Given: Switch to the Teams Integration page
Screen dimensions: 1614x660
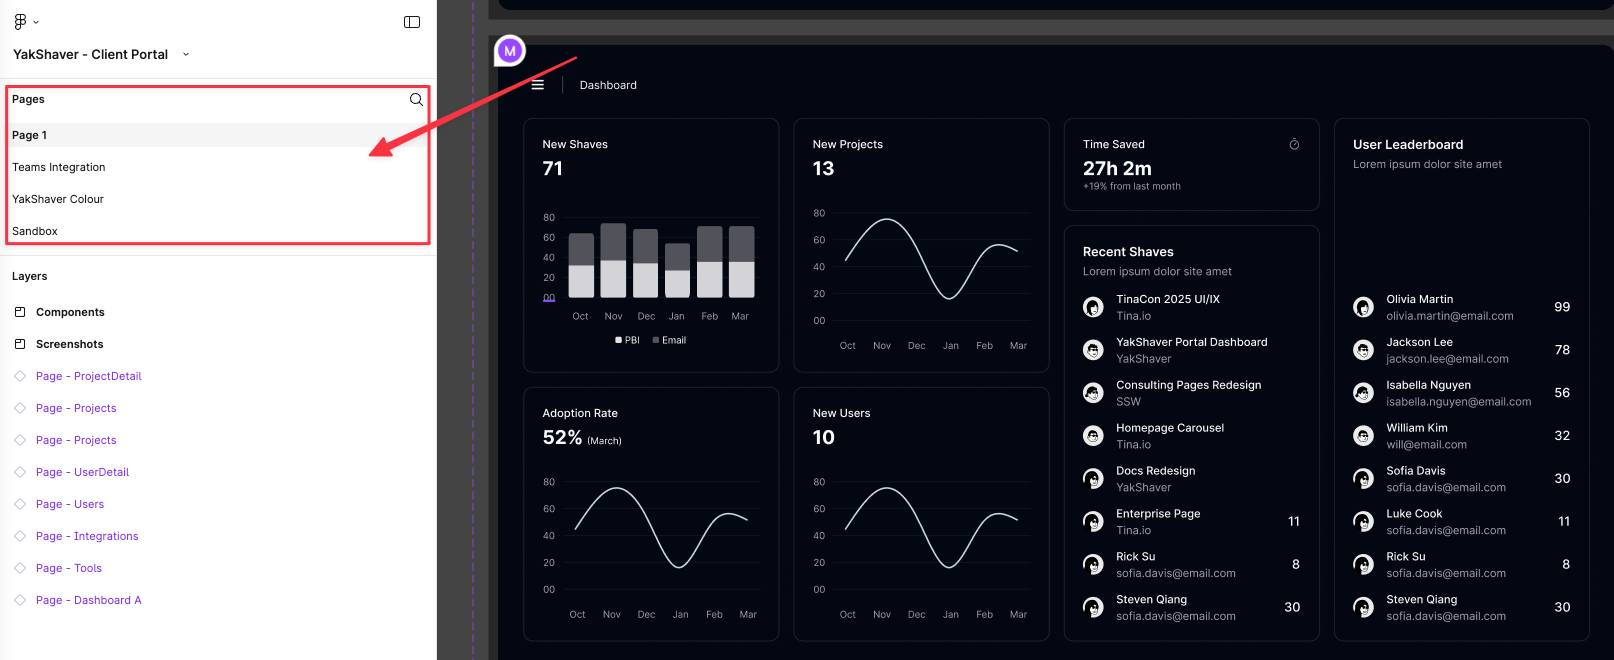Looking at the screenshot, I should pos(59,167).
